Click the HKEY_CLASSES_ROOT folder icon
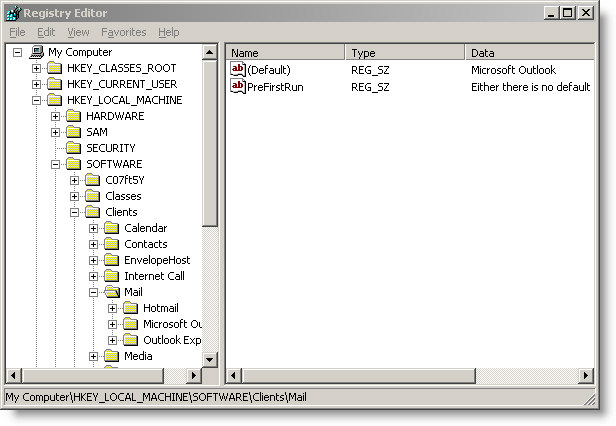 click(x=55, y=68)
